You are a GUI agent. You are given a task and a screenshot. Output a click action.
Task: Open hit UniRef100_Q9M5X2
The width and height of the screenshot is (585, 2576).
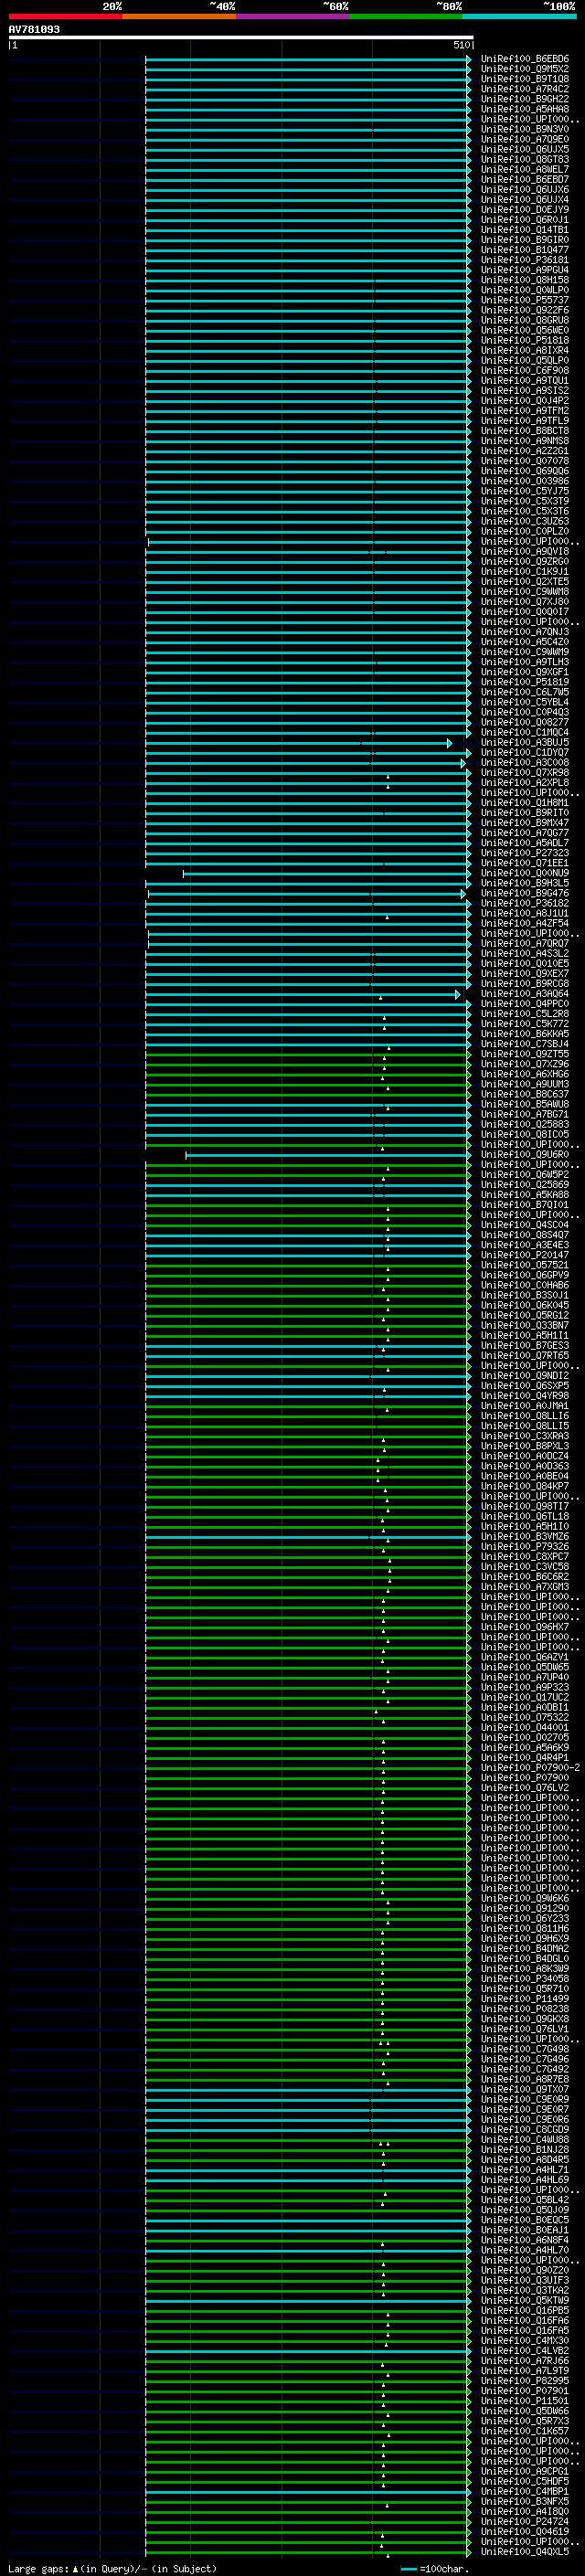[x=524, y=69]
